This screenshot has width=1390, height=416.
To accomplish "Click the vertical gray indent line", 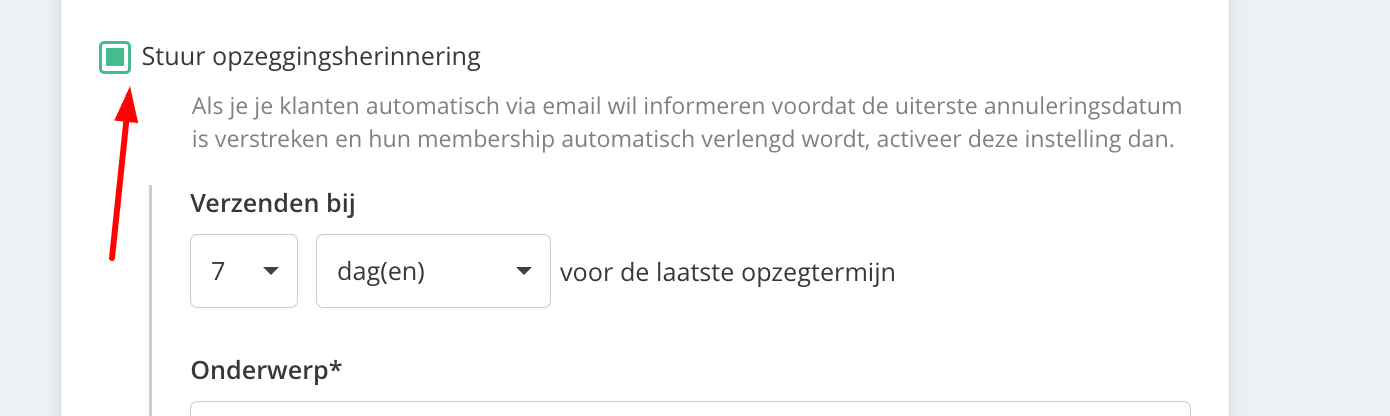I will (x=150, y=300).
